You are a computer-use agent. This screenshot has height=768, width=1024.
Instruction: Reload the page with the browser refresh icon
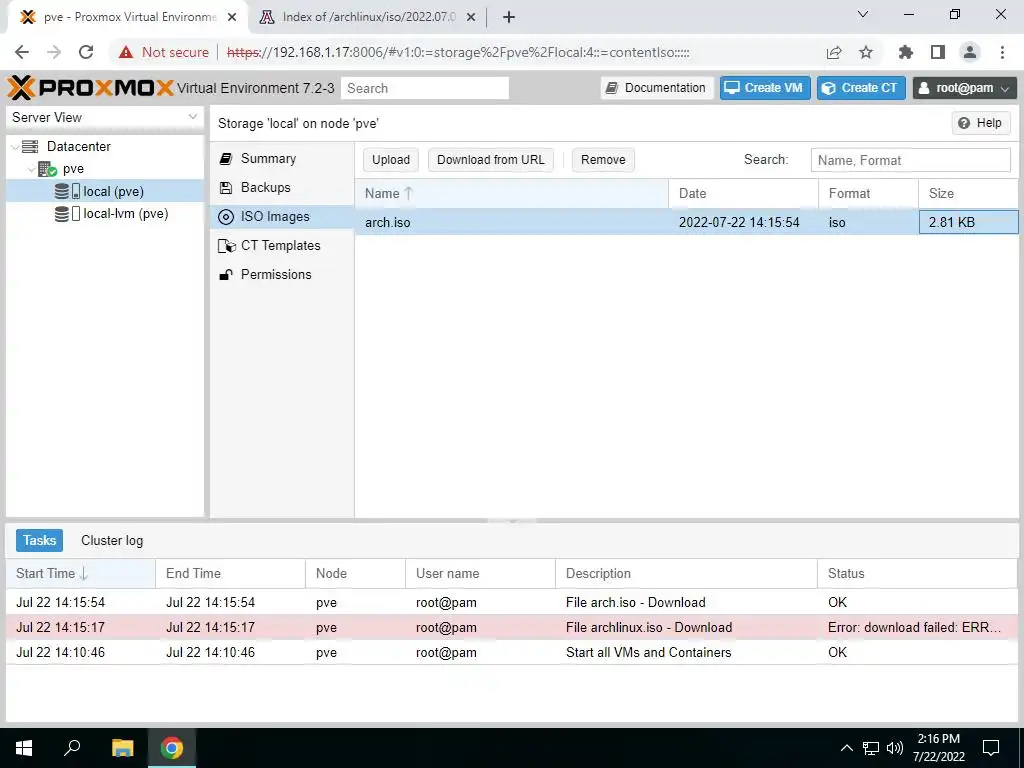[x=86, y=52]
